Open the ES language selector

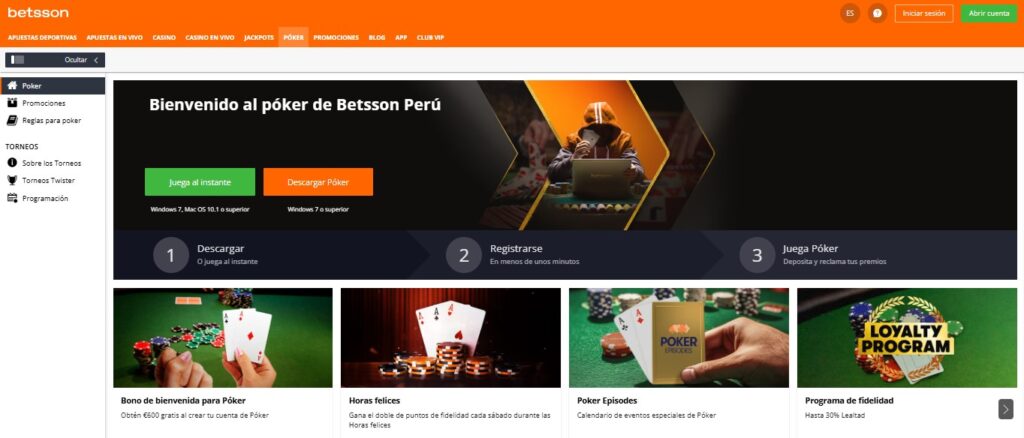click(850, 13)
